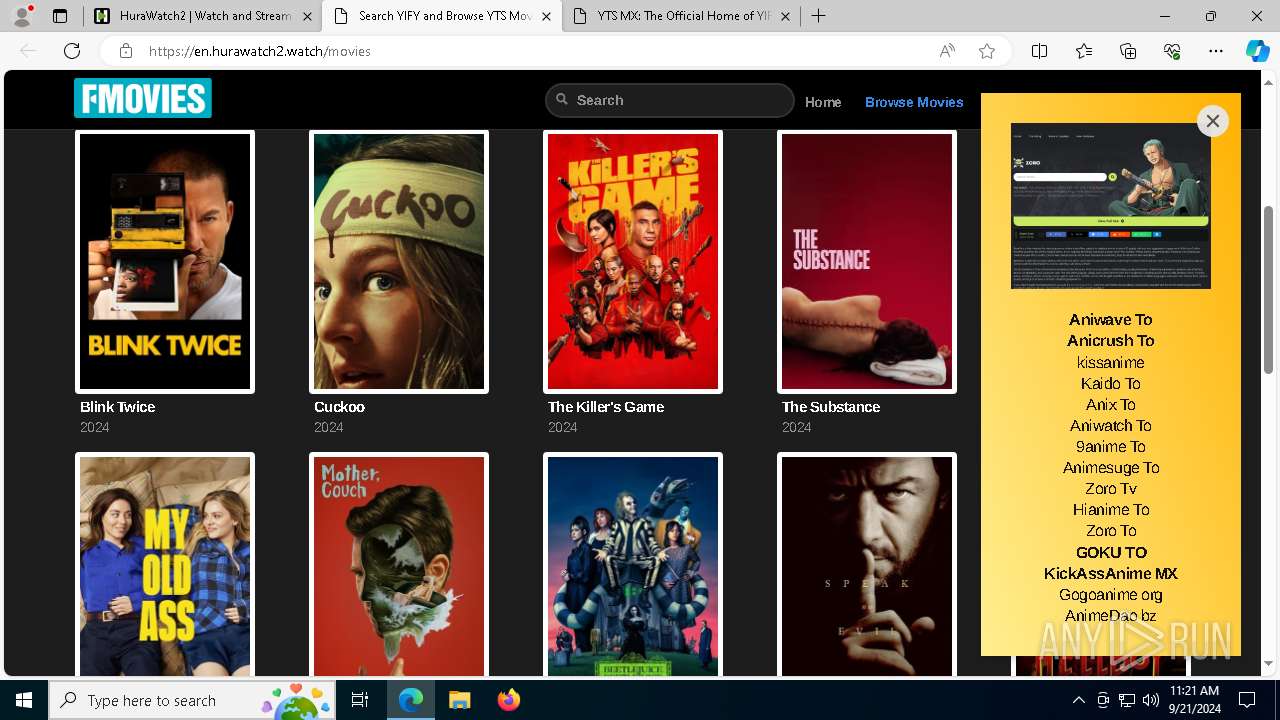Open Blink Twice poster

click(165, 261)
